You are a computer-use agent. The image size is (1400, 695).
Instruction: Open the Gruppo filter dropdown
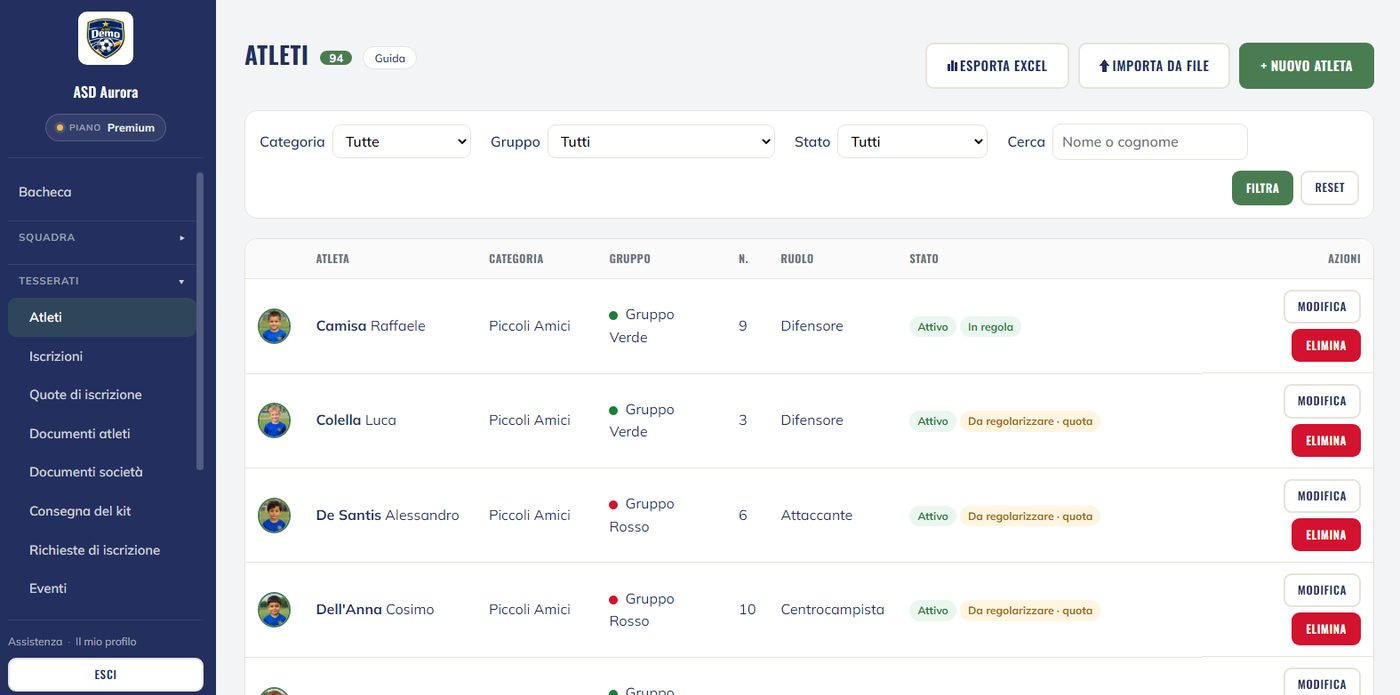pos(661,142)
